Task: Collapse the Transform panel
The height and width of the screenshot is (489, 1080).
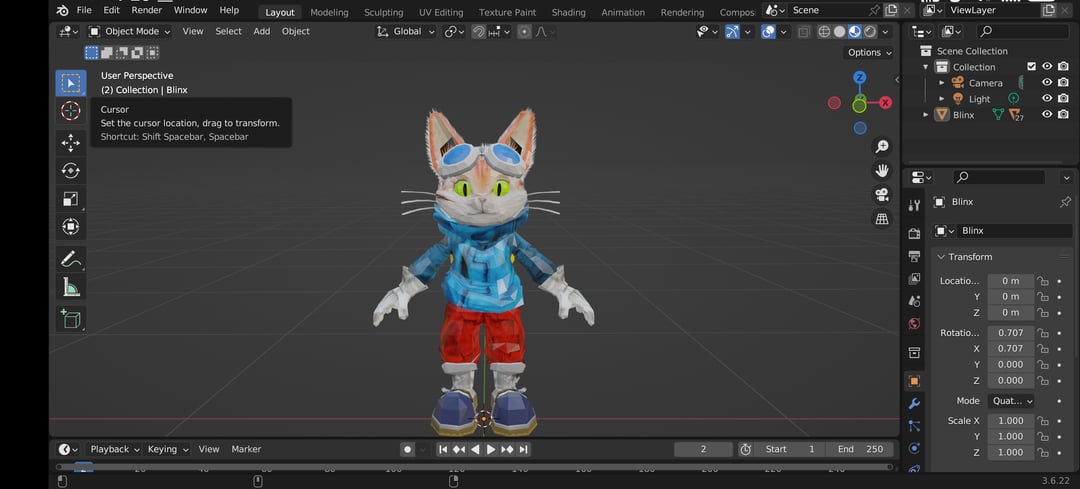Action: (942, 257)
